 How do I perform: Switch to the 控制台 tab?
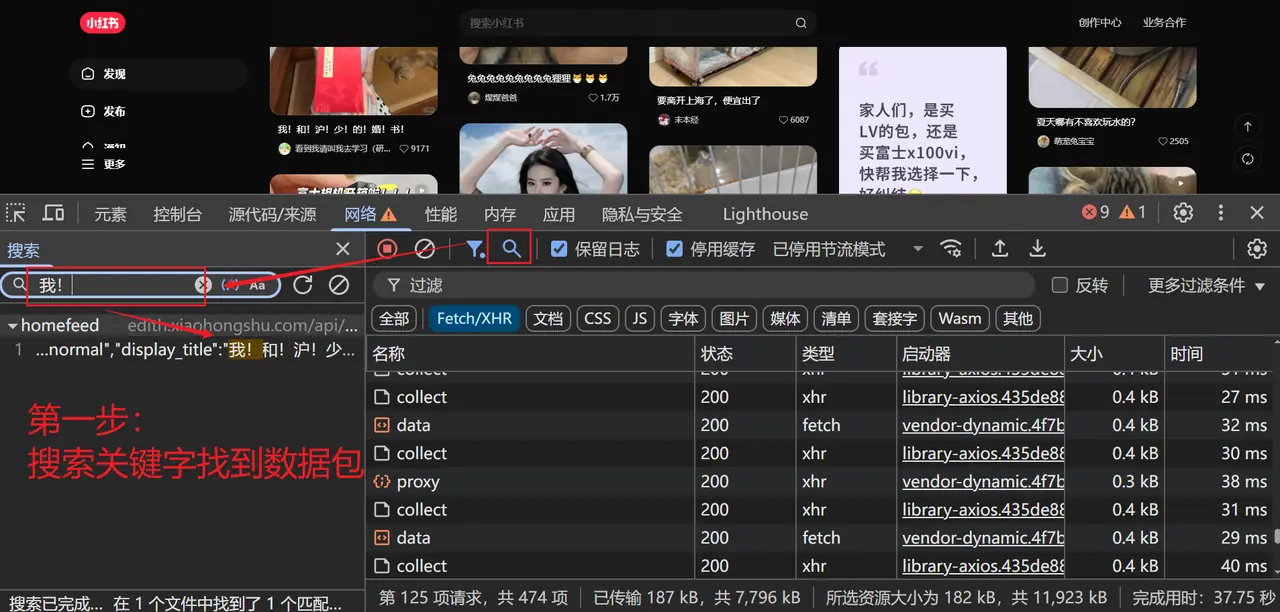pos(177,214)
